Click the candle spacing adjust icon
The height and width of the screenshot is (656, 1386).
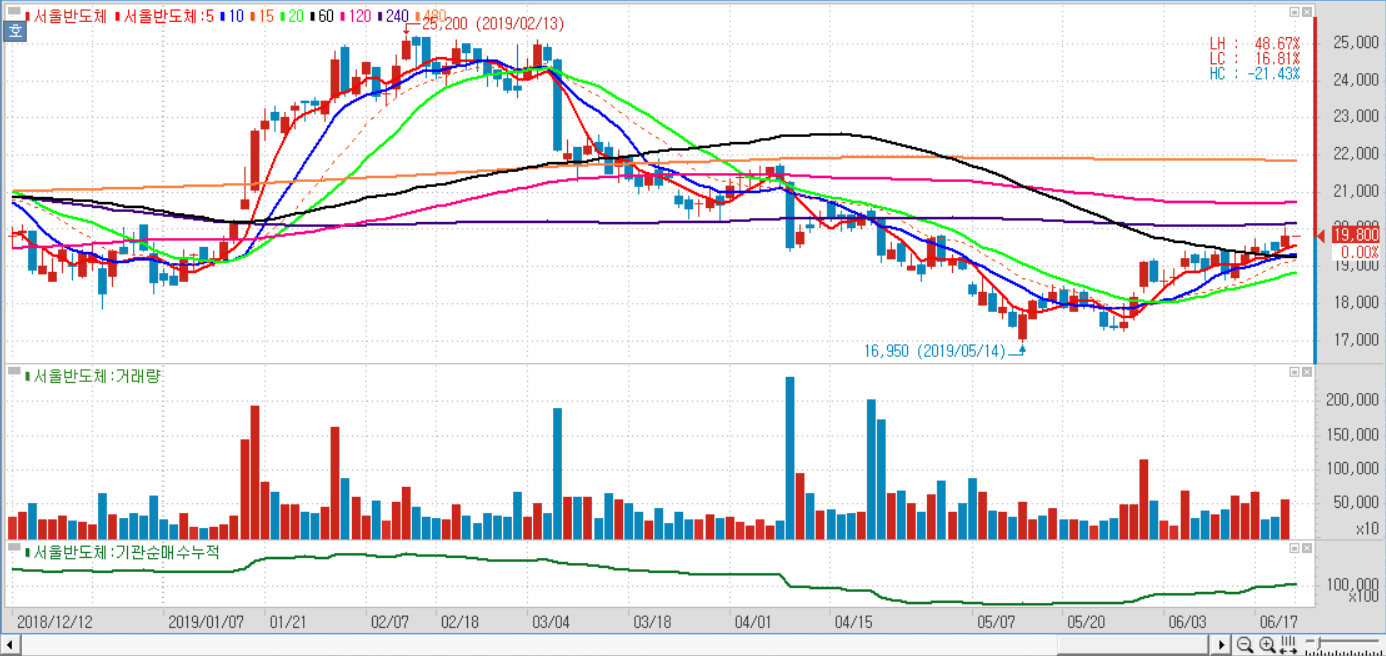pyautogui.click(x=1286, y=645)
